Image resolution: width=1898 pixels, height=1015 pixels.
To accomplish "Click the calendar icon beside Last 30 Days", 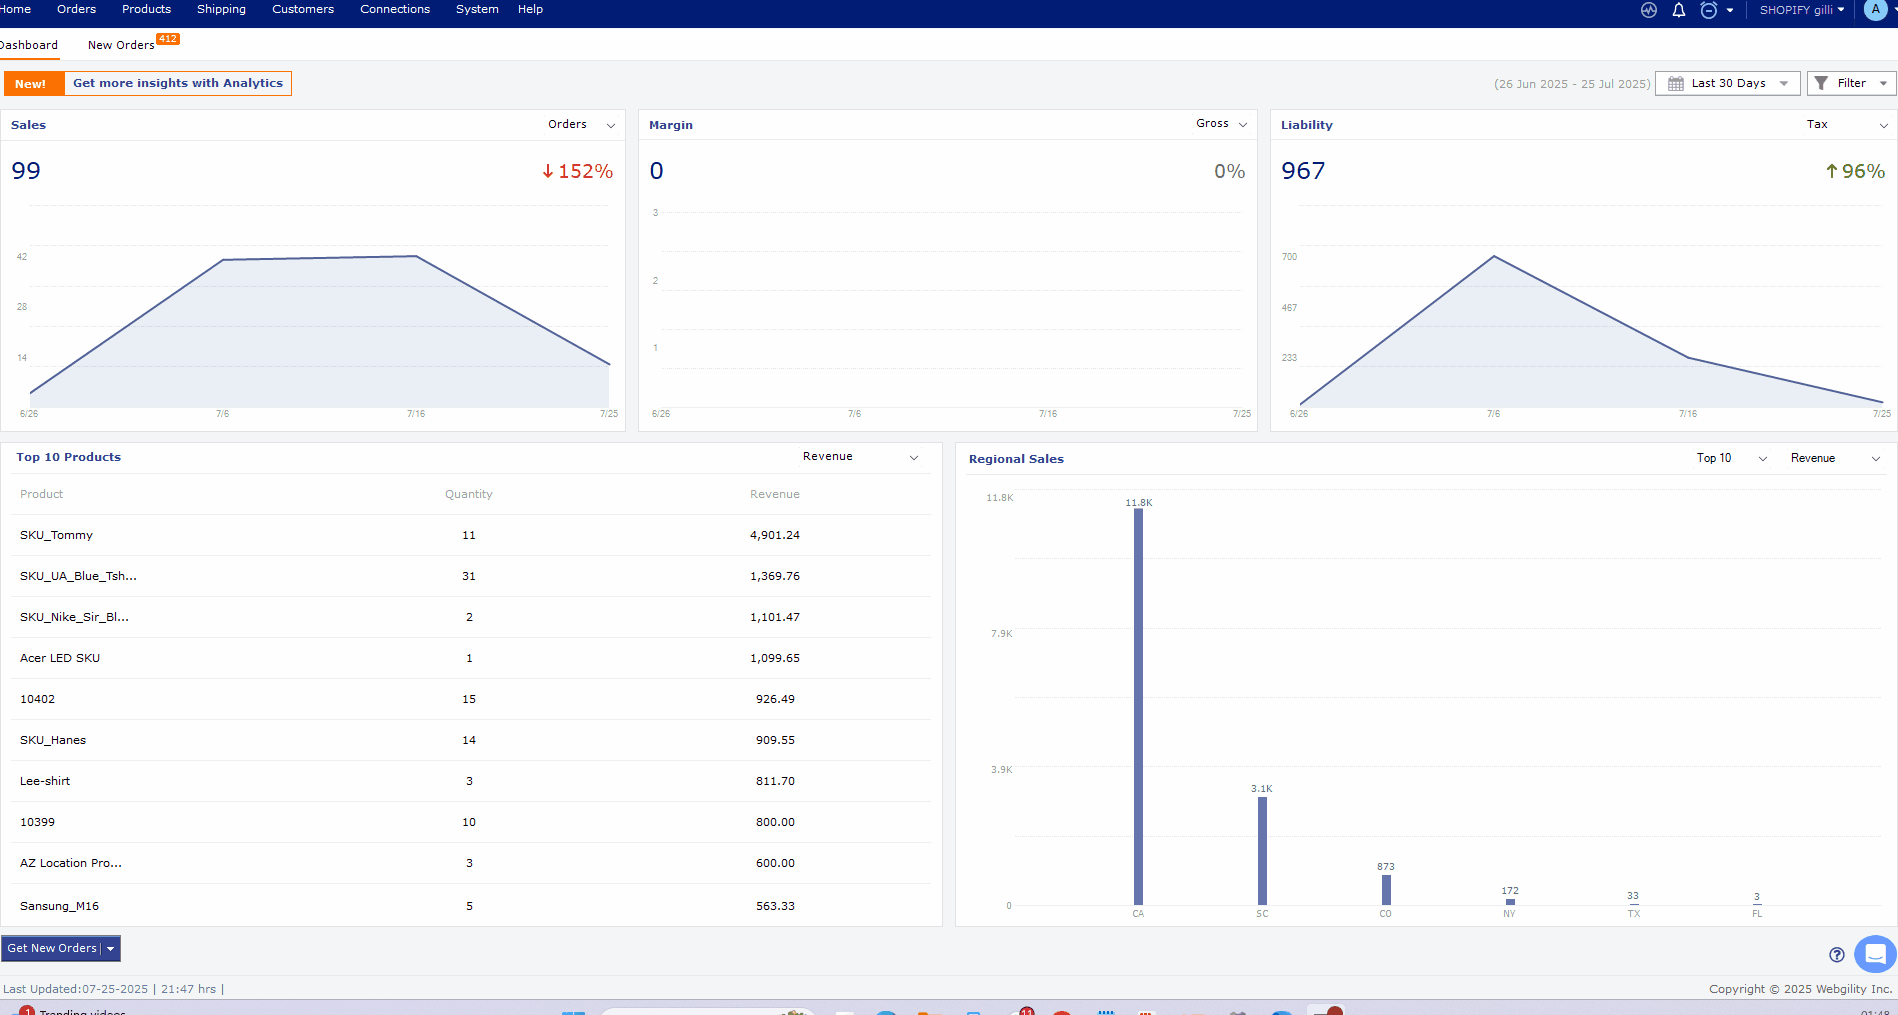I will click(x=1676, y=84).
